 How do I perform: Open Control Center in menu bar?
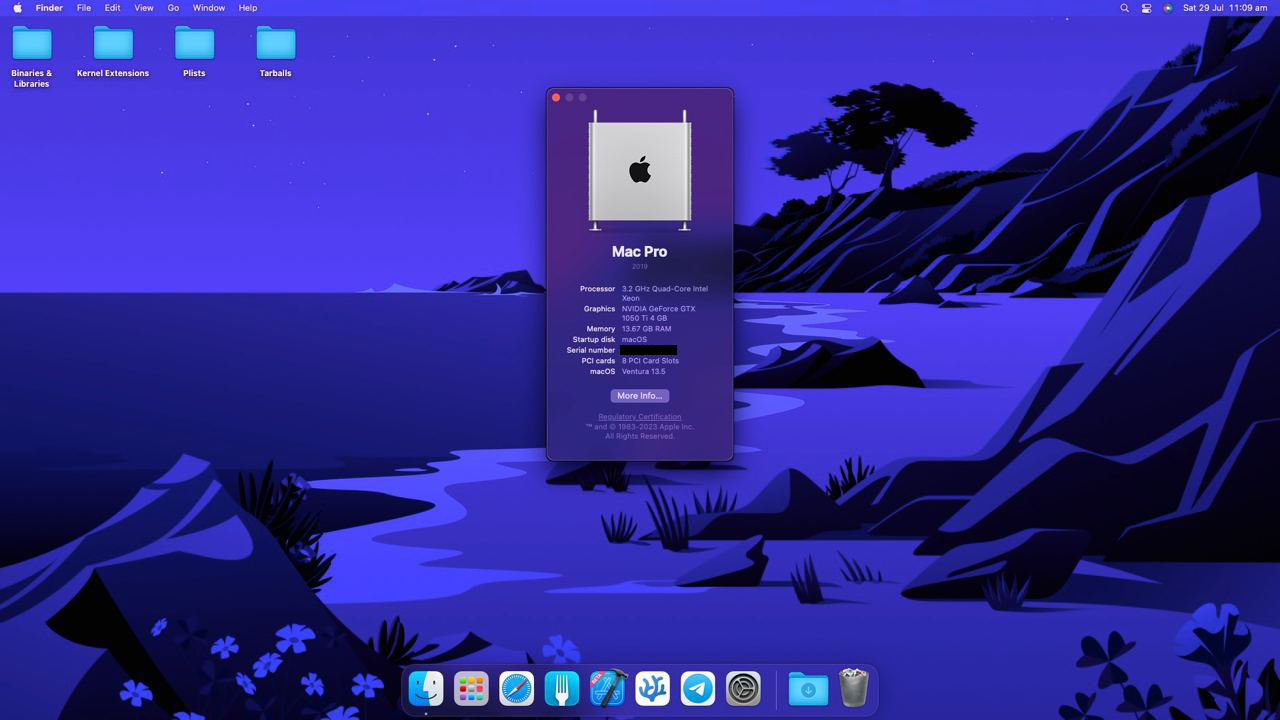[x=1146, y=8]
